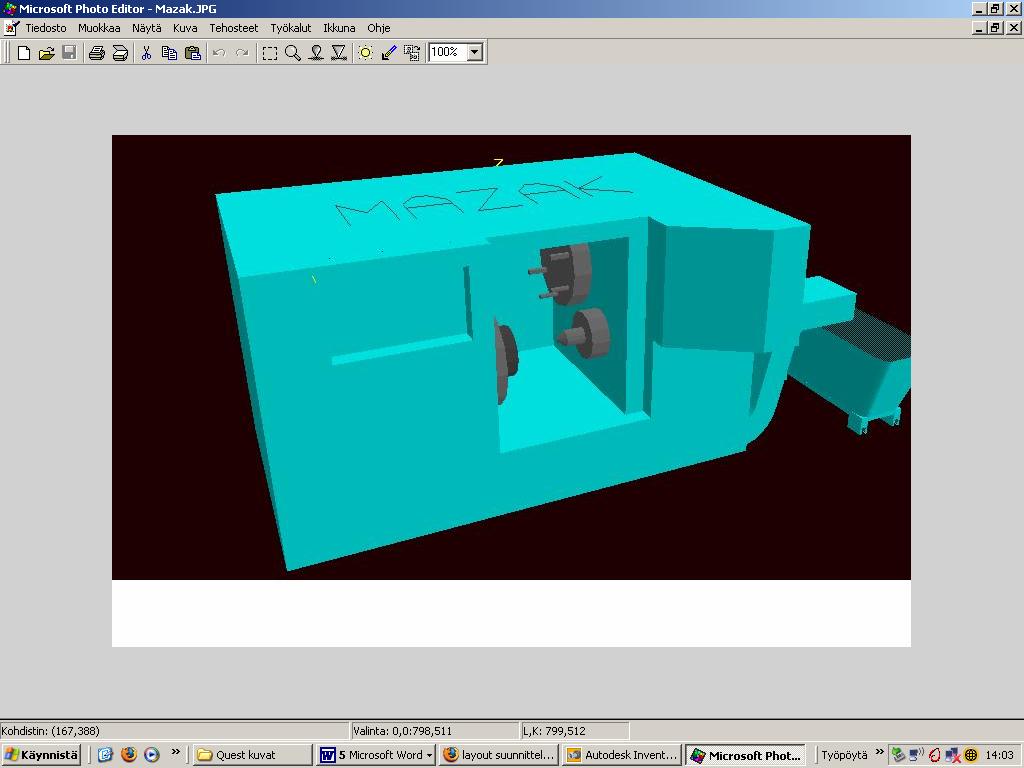Screen dimensions: 1024x768
Task: Open the Työkalut menu
Action: click(291, 28)
